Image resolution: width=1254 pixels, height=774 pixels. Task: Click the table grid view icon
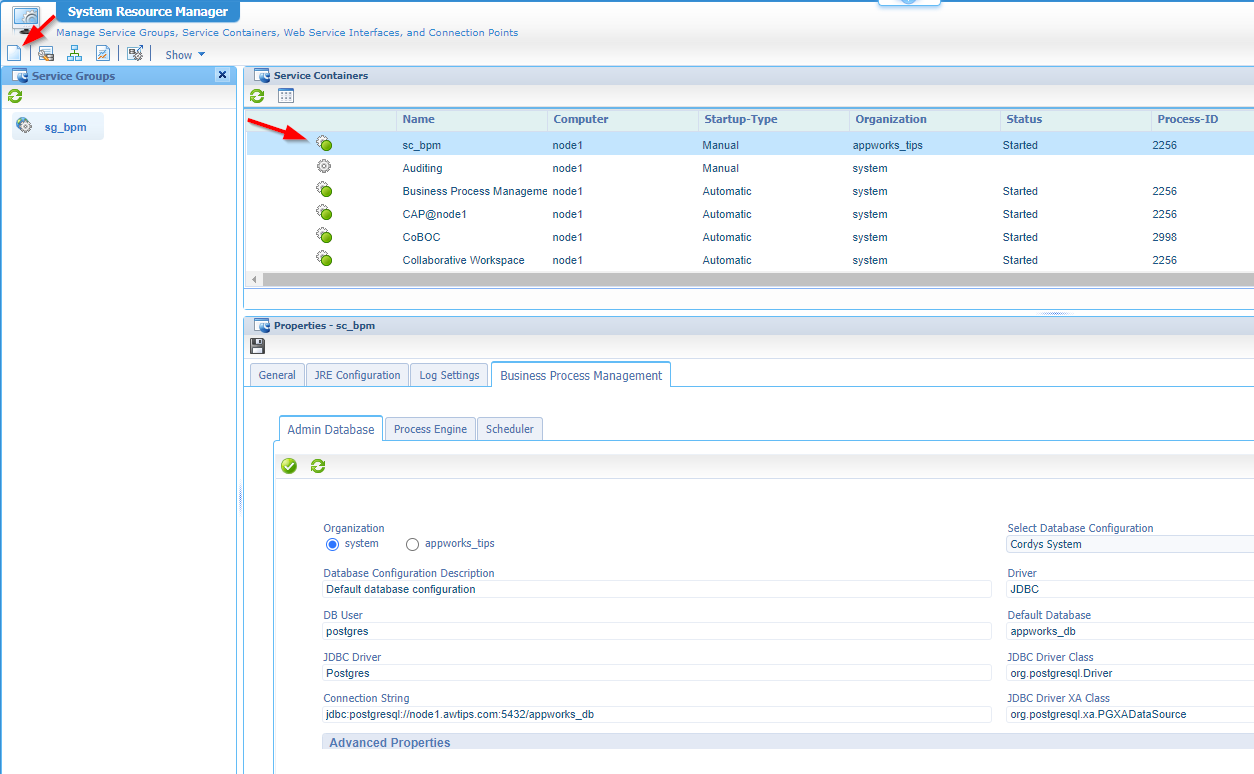click(286, 96)
